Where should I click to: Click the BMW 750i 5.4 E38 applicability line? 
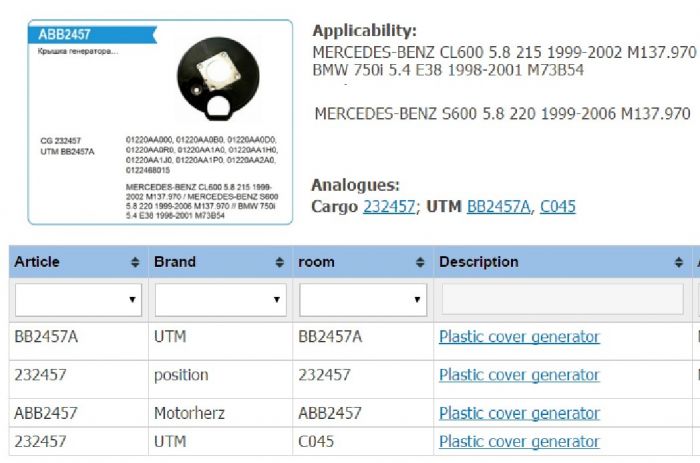[x=448, y=70]
